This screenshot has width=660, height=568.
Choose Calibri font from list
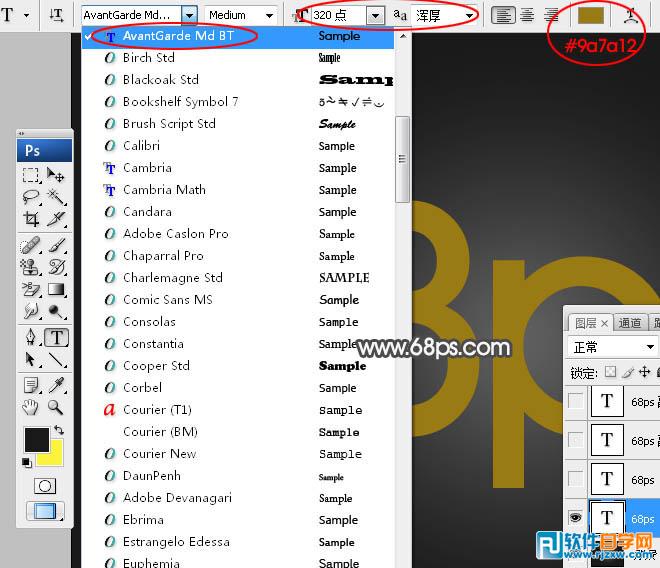[x=238, y=146]
